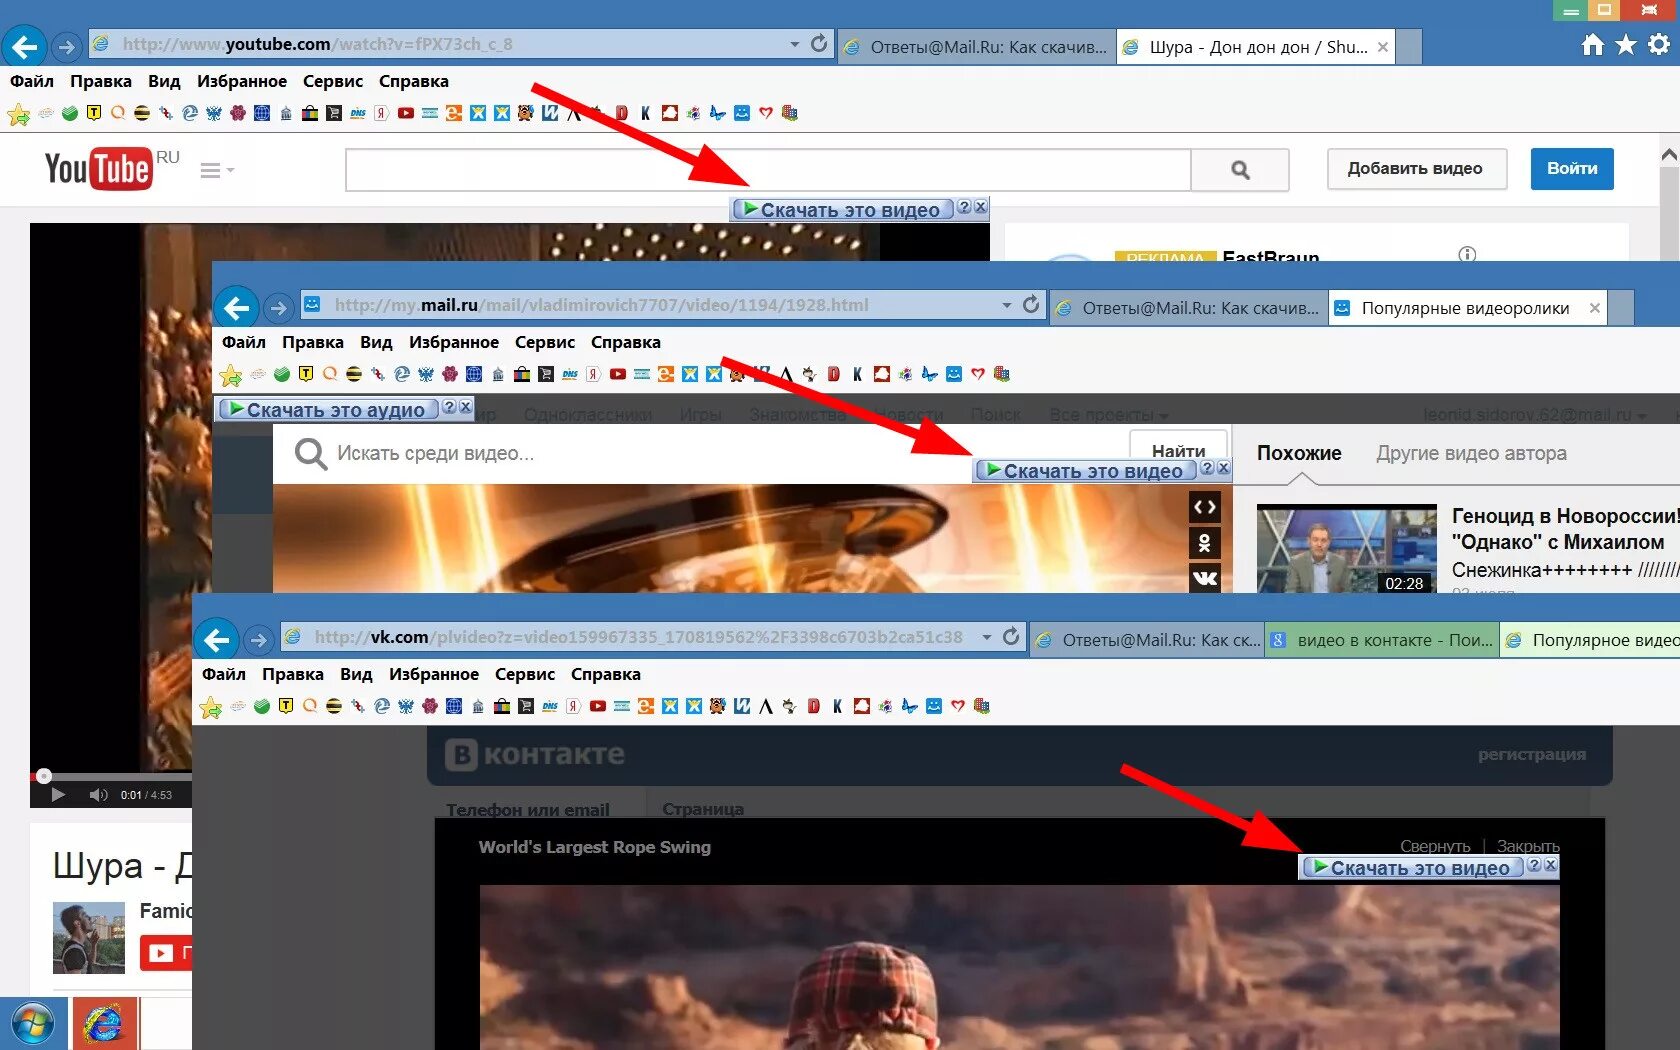Add to favorites bar star in YouTube window
The image size is (1680, 1050).
tap(18, 114)
